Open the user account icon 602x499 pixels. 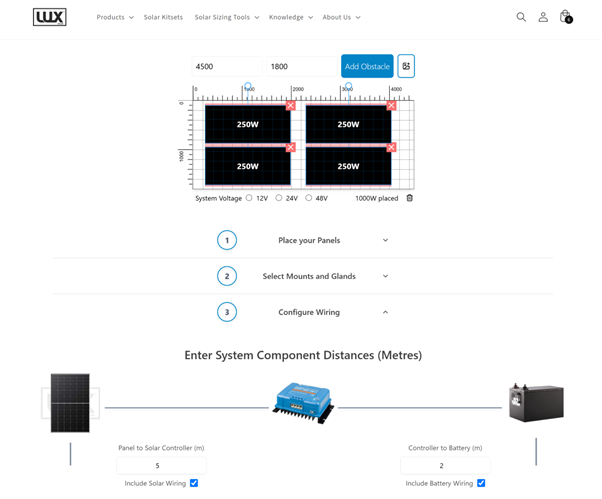coord(543,17)
